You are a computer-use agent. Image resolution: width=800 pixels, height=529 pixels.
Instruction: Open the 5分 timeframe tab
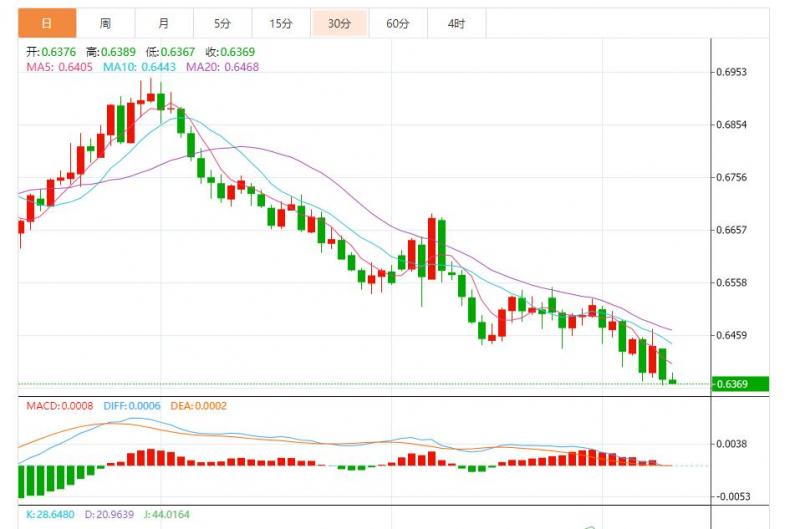[222, 23]
